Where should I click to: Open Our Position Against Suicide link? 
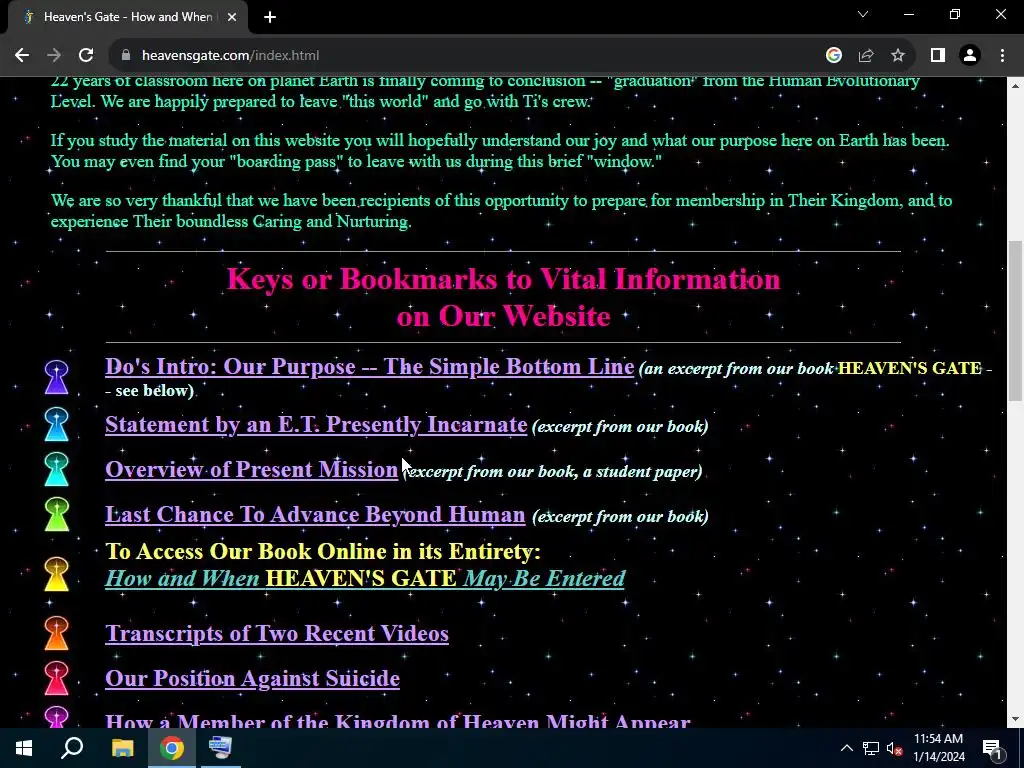click(252, 679)
